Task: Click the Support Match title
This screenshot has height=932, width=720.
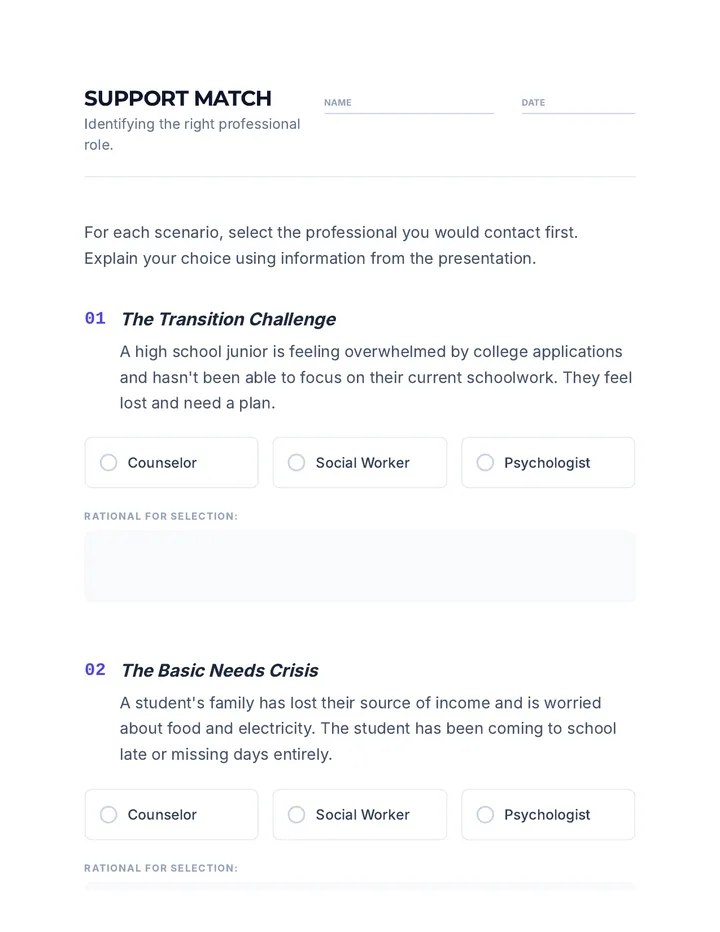Action: [x=178, y=98]
